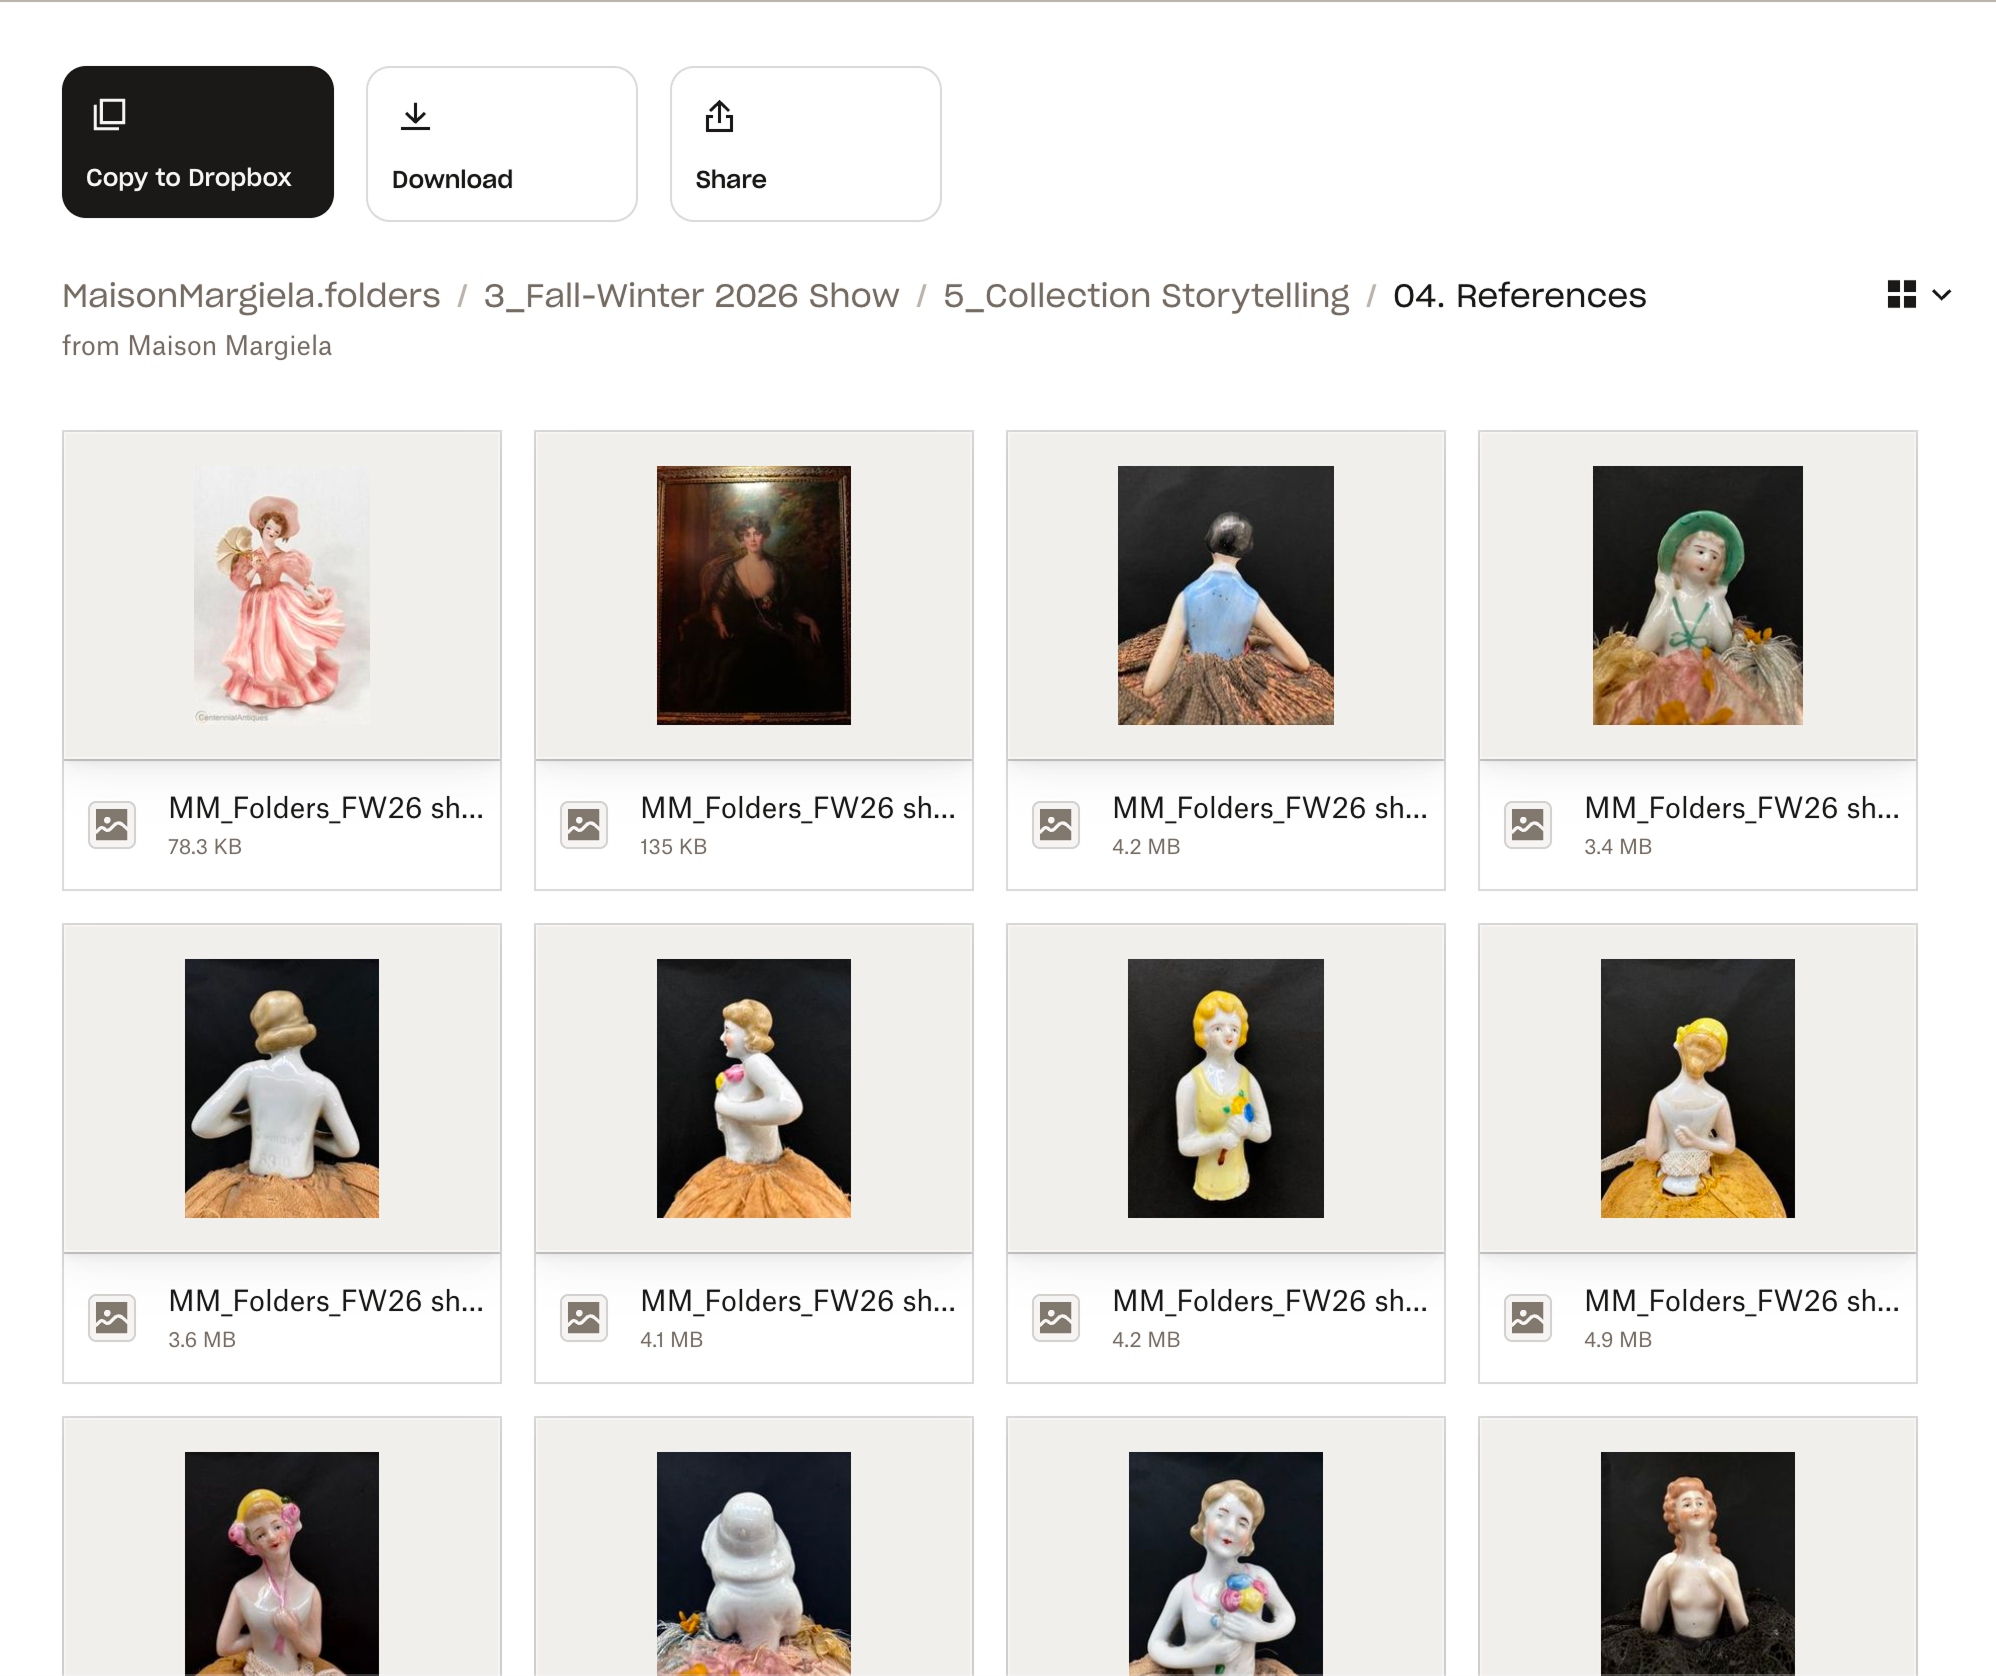
Task: Expand the view options chevron
Action: pyautogui.click(x=1942, y=295)
